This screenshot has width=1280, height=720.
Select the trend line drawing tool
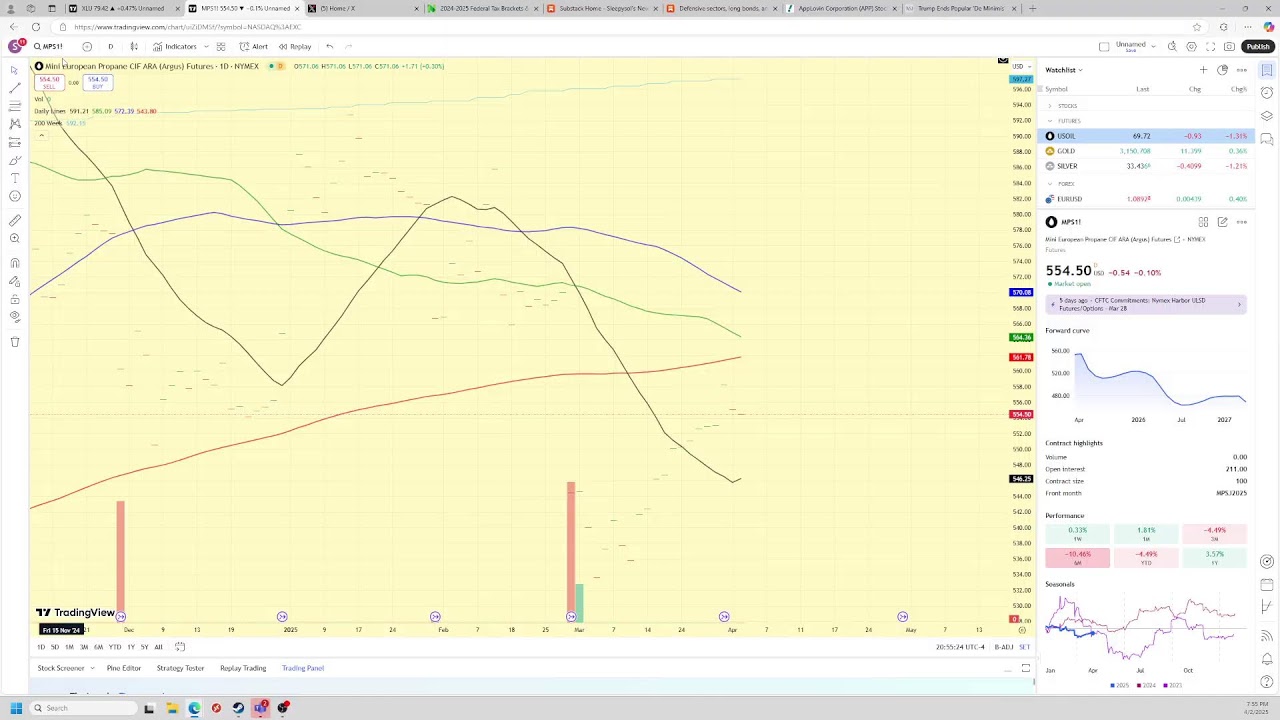tap(14, 88)
